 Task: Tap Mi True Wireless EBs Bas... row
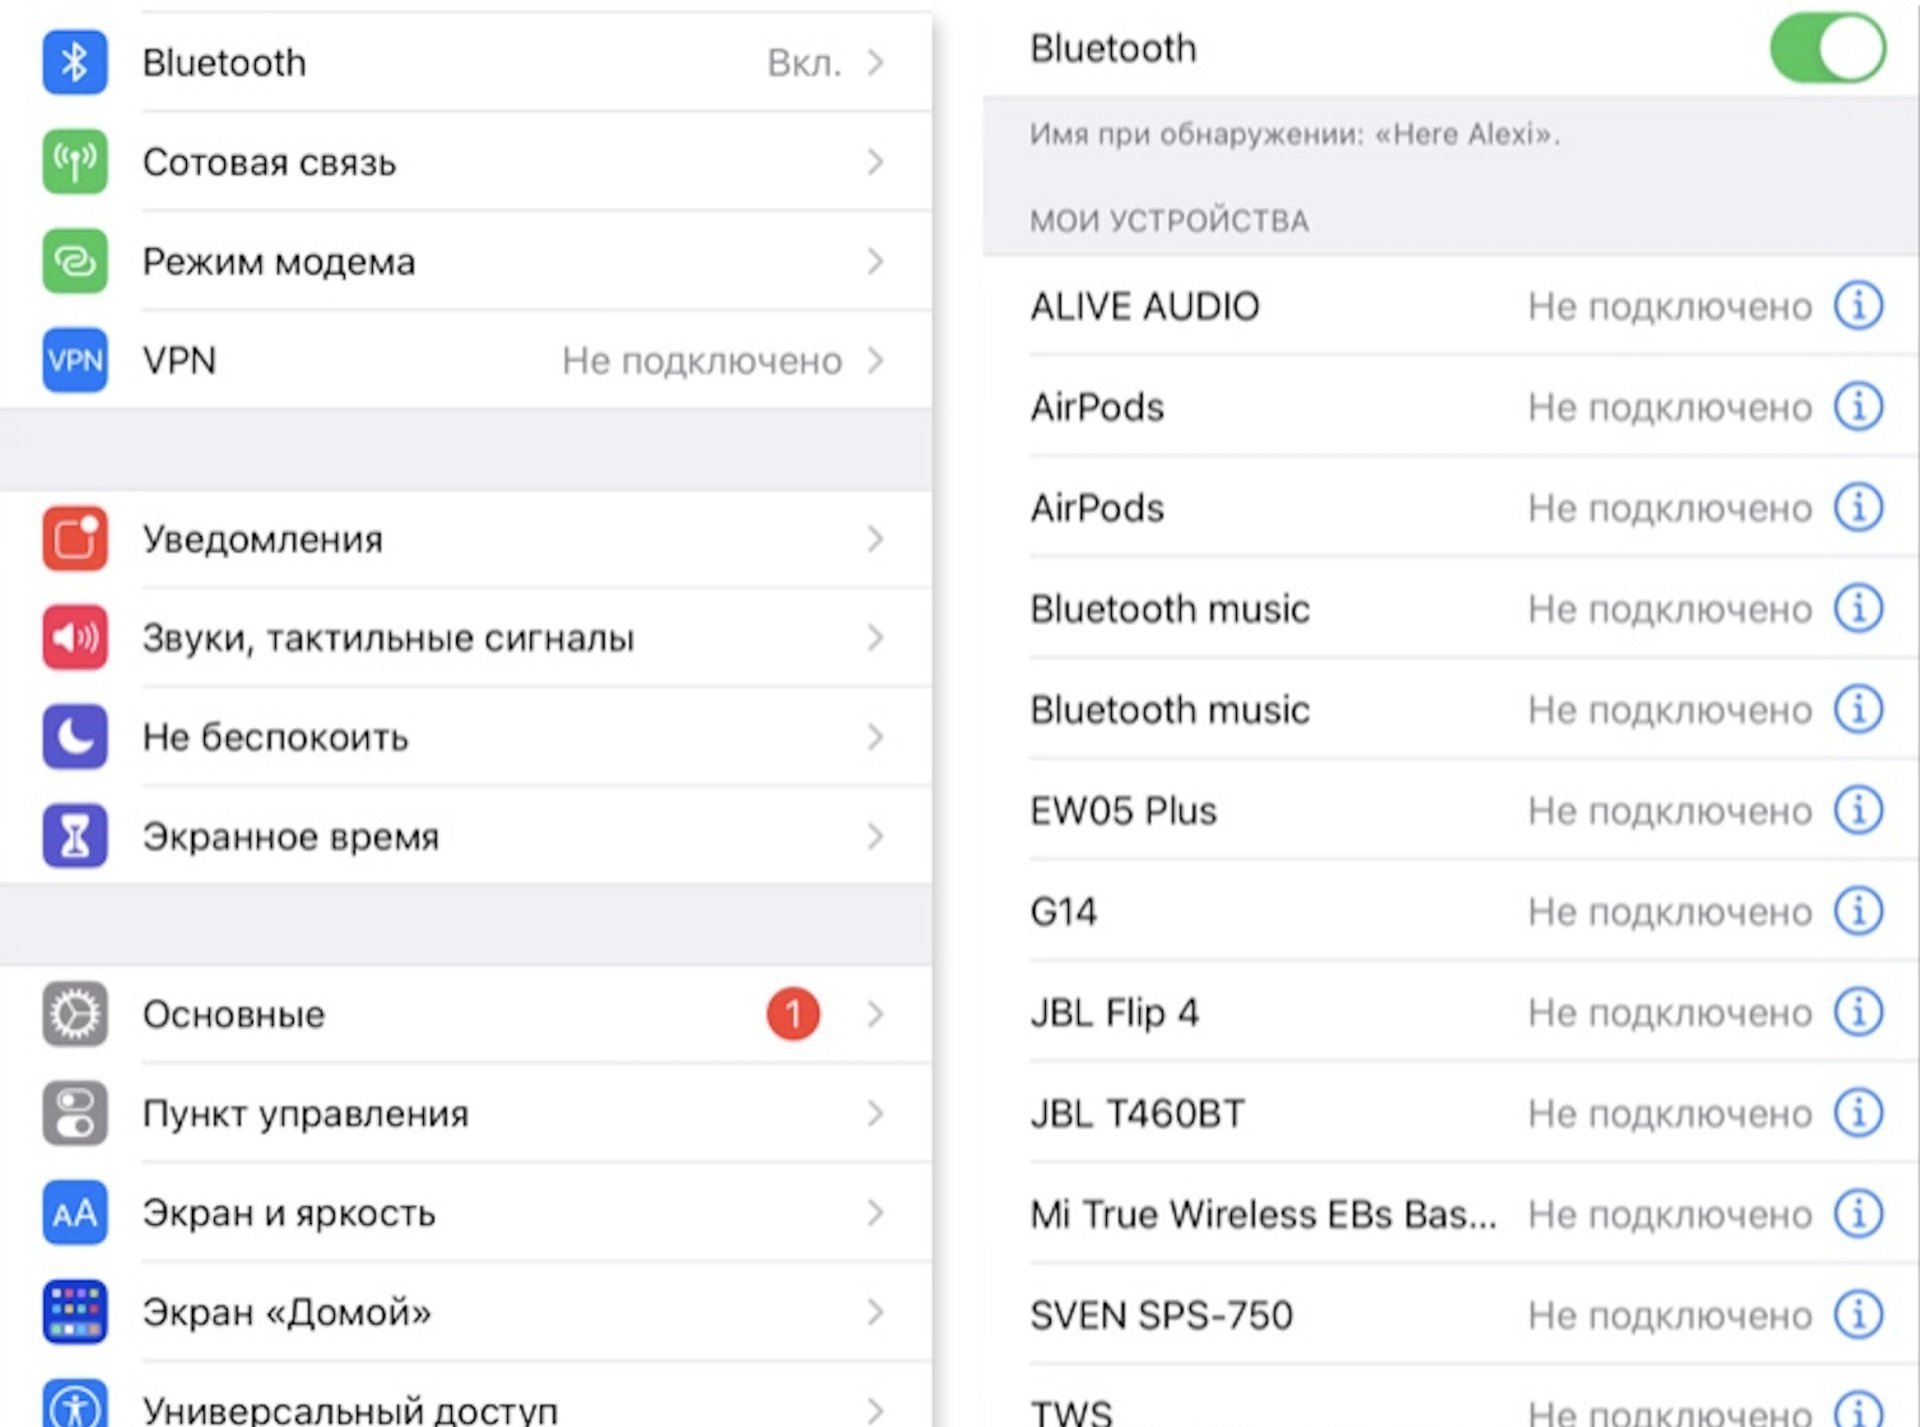tap(1451, 1214)
